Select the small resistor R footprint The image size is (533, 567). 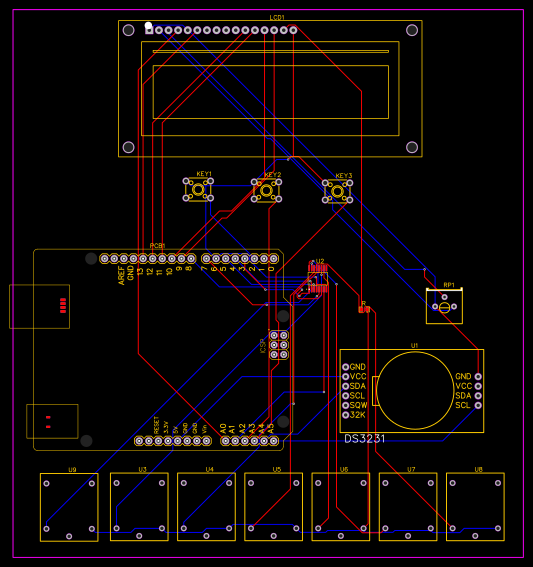coord(364,309)
